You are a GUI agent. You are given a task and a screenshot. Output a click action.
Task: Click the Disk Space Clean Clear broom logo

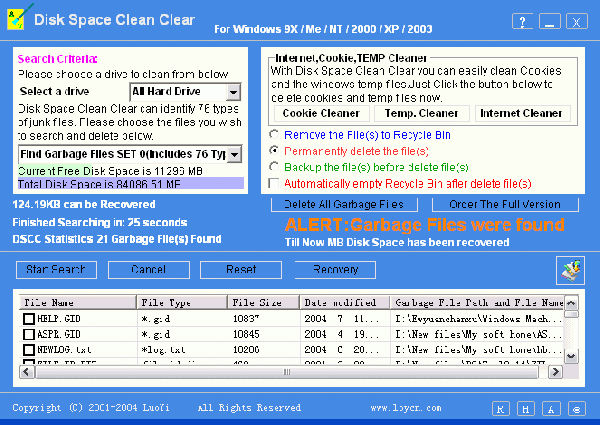(x=18, y=18)
